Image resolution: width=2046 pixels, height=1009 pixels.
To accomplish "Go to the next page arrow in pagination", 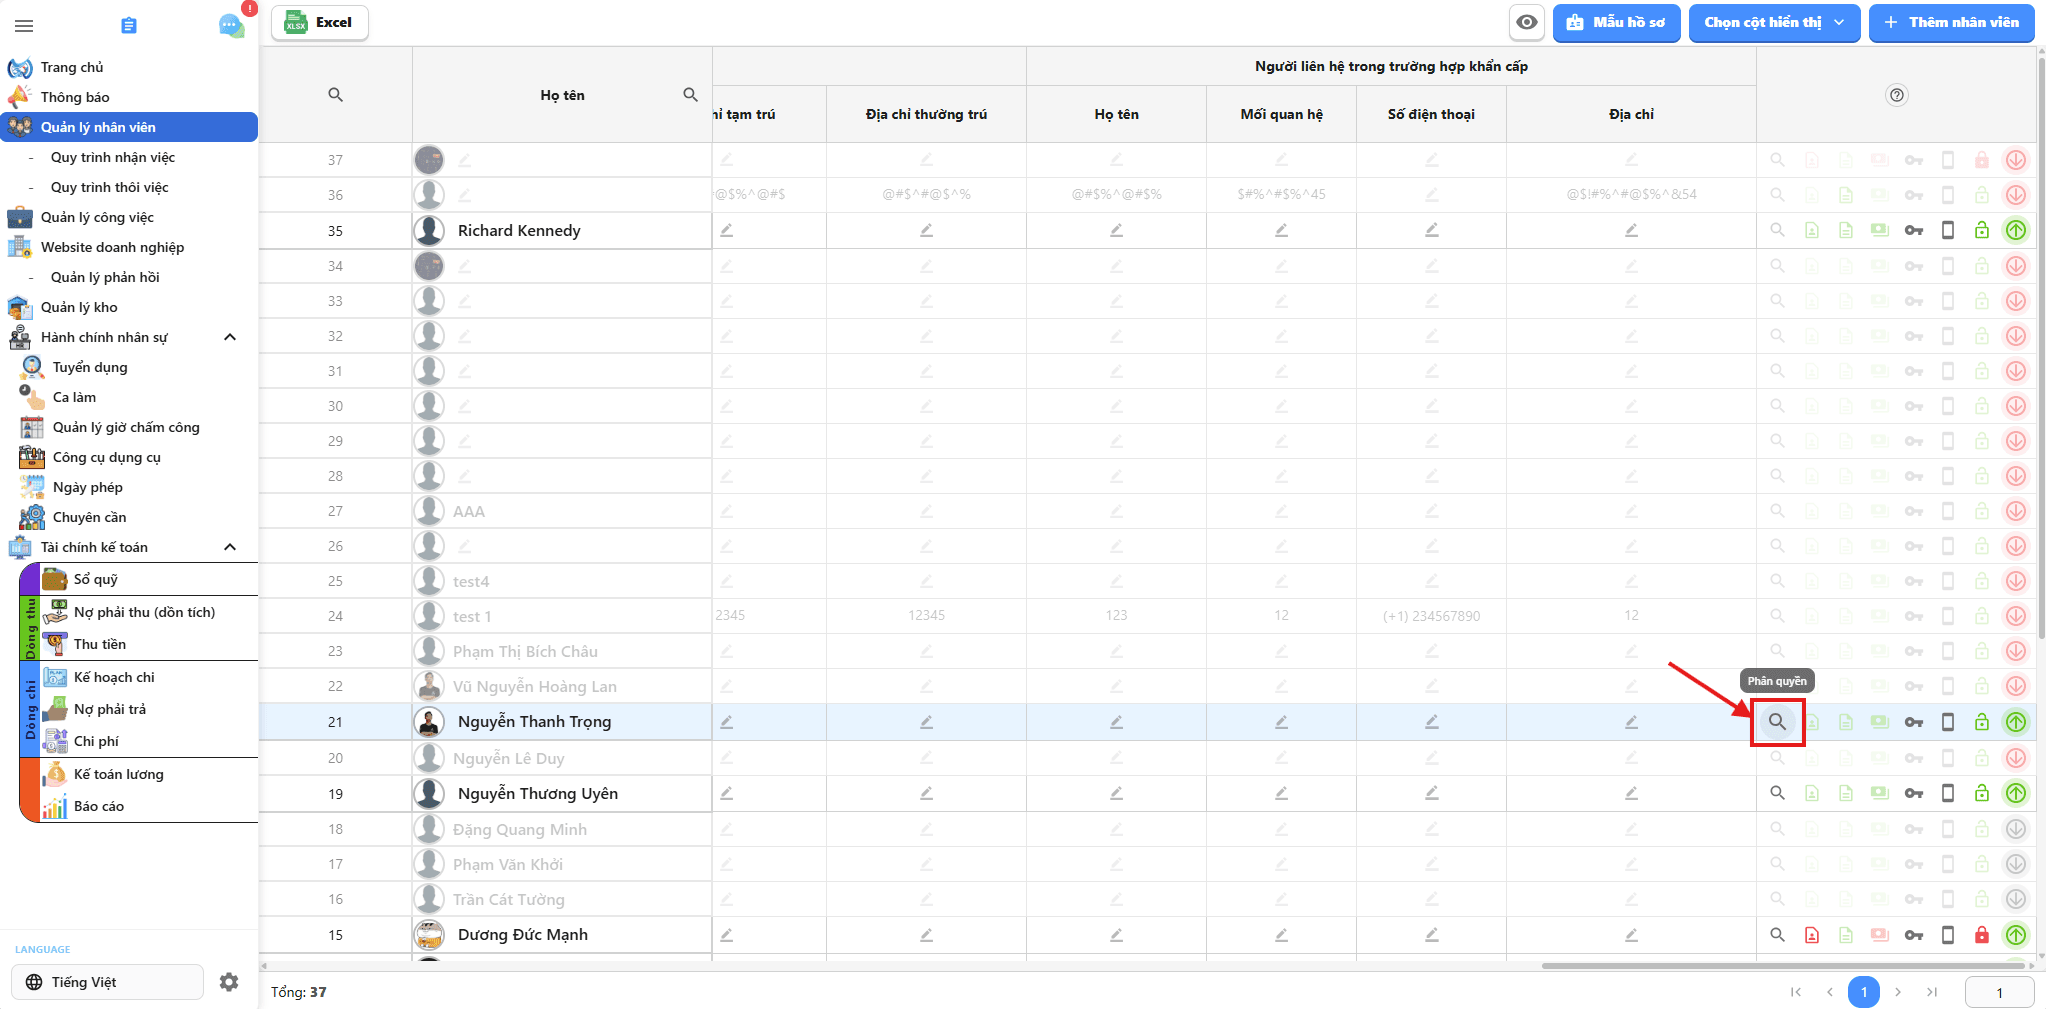I will [x=1898, y=992].
